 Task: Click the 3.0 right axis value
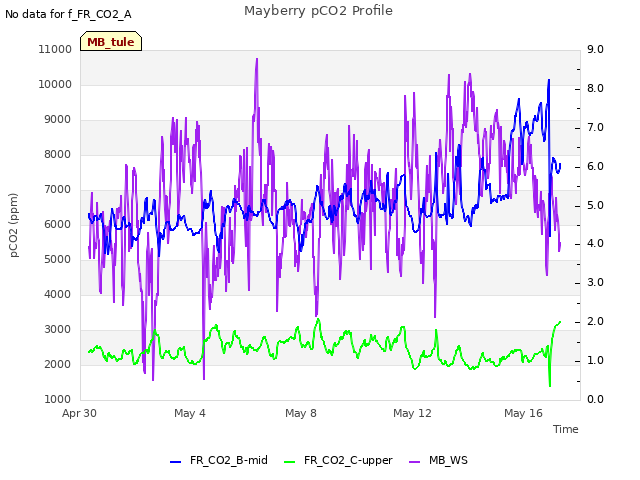point(595,282)
